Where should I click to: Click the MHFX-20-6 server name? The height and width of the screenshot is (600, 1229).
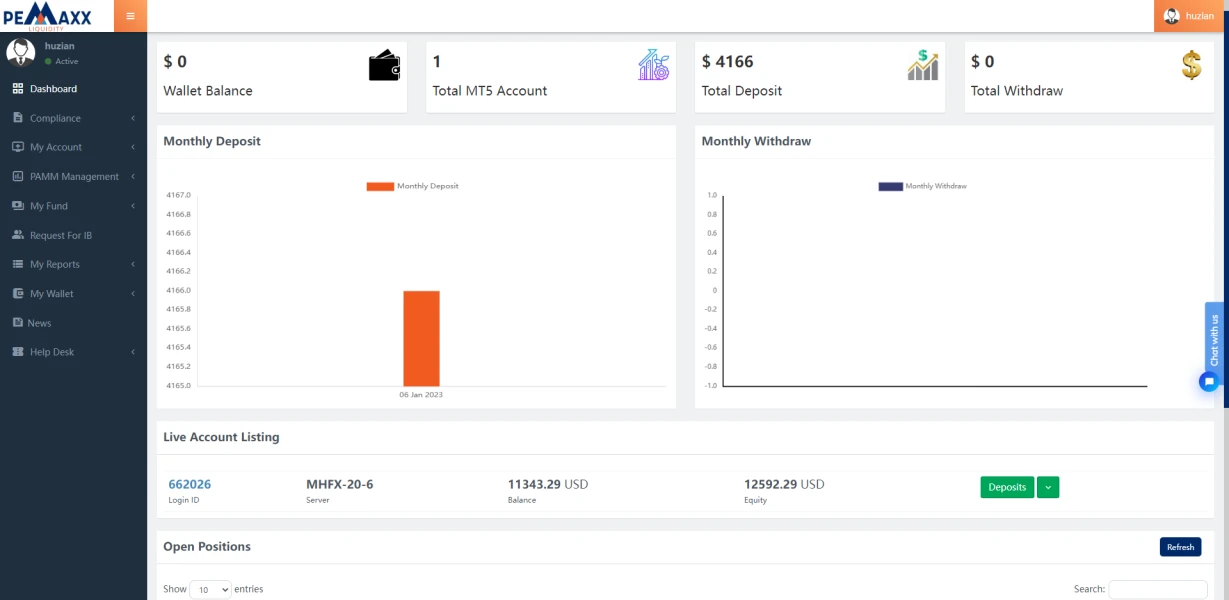coord(340,484)
